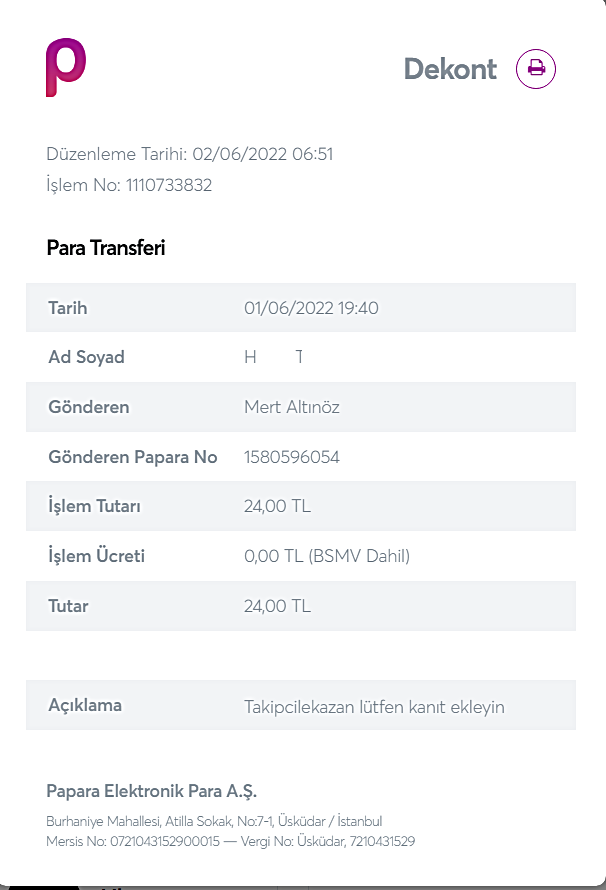Click the Gönderen label
This screenshot has height=890, width=606.
point(89,407)
